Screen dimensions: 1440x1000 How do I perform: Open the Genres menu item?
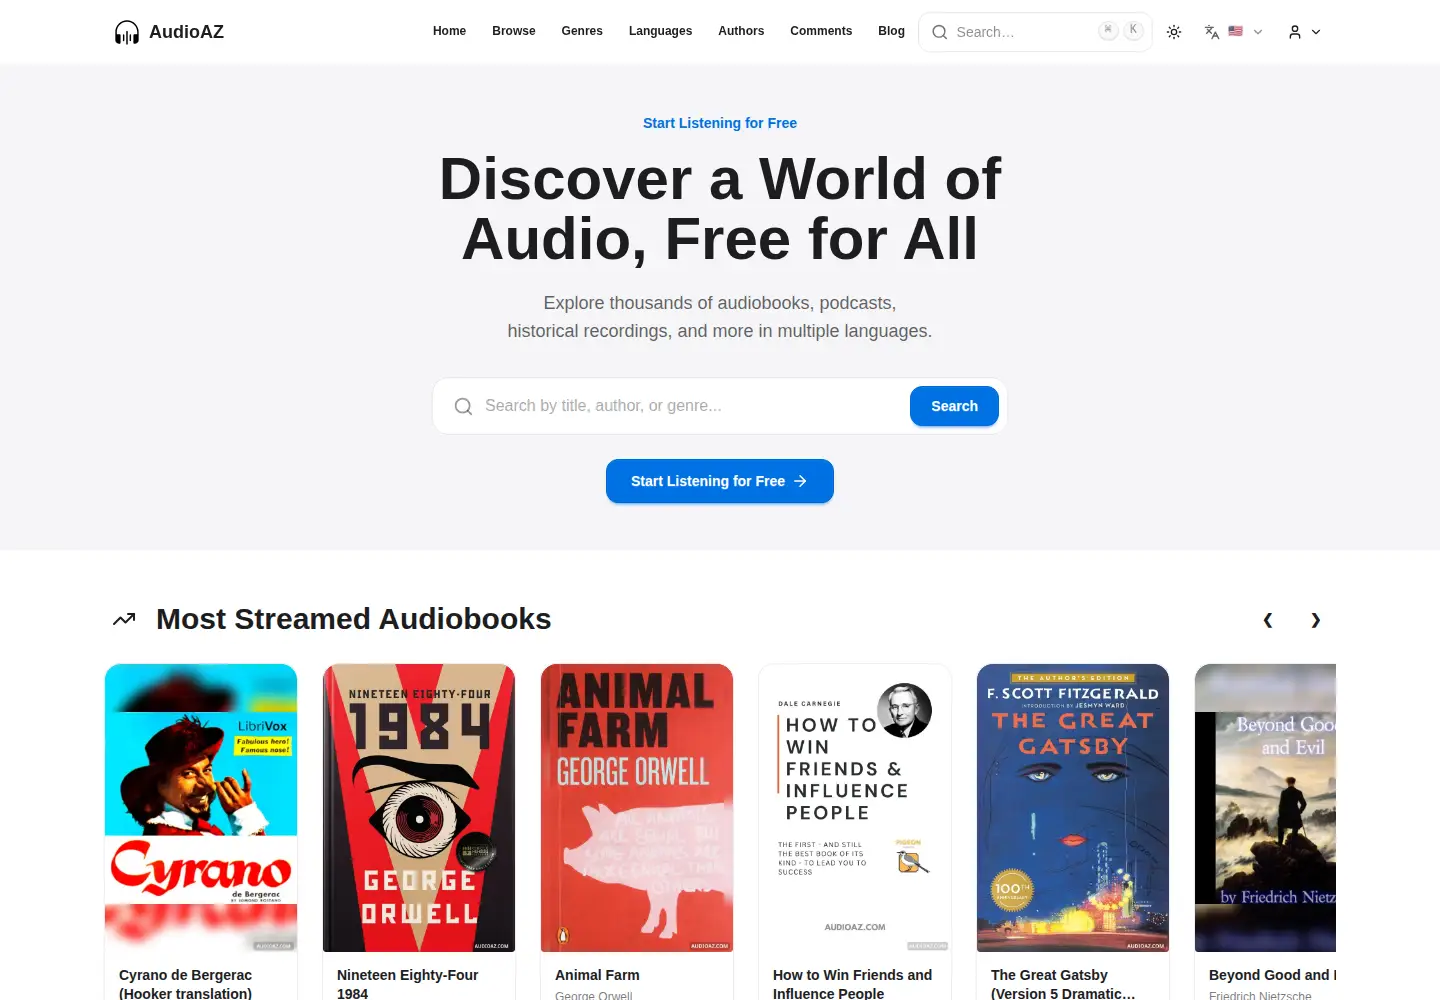click(582, 31)
